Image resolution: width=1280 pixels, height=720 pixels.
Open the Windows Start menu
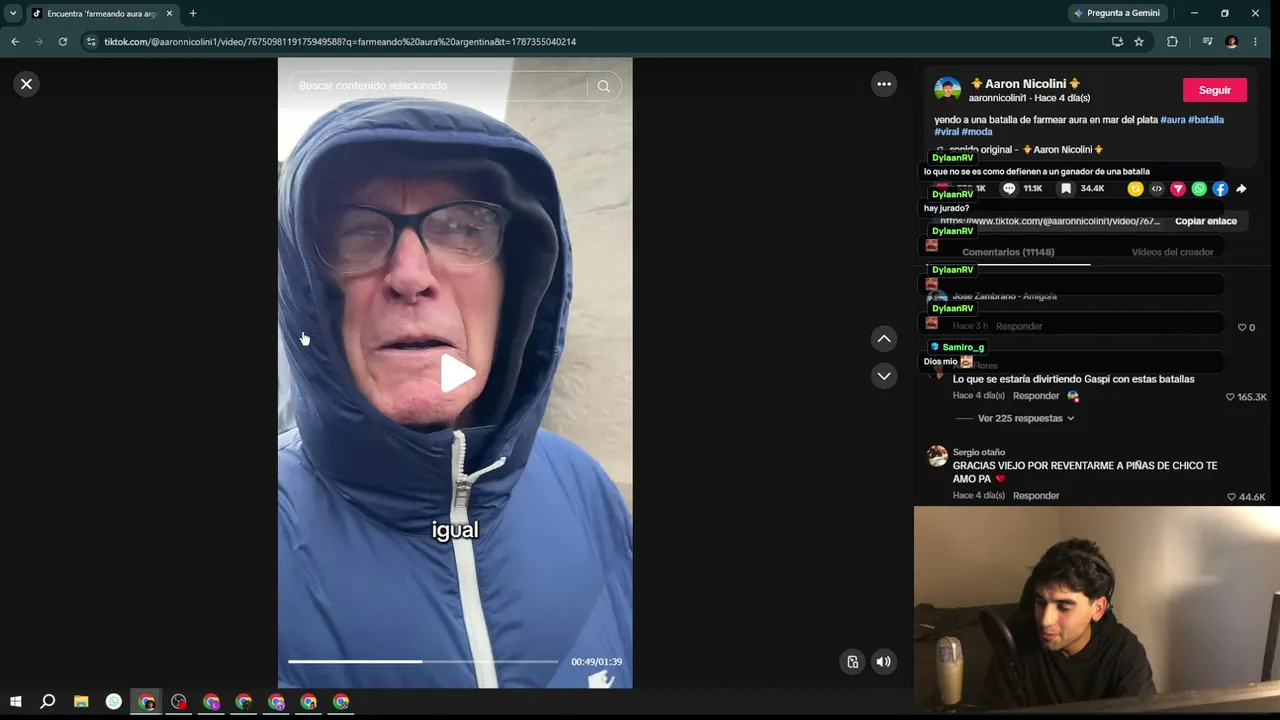(15, 702)
